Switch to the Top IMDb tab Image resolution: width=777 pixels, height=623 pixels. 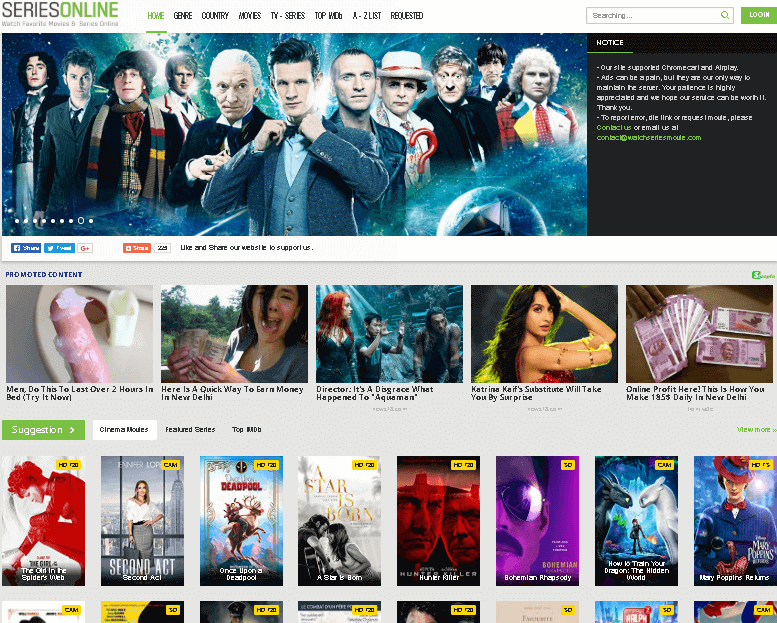[x=246, y=430]
